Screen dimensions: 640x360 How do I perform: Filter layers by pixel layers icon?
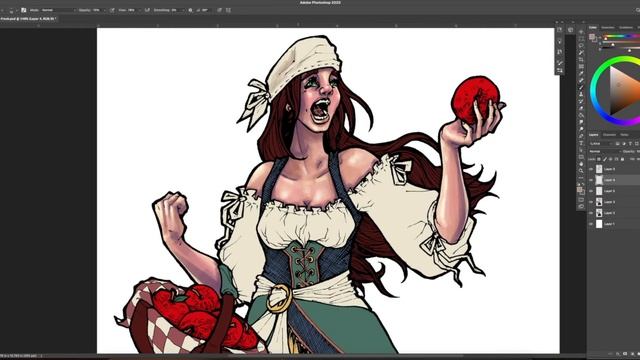(618, 144)
